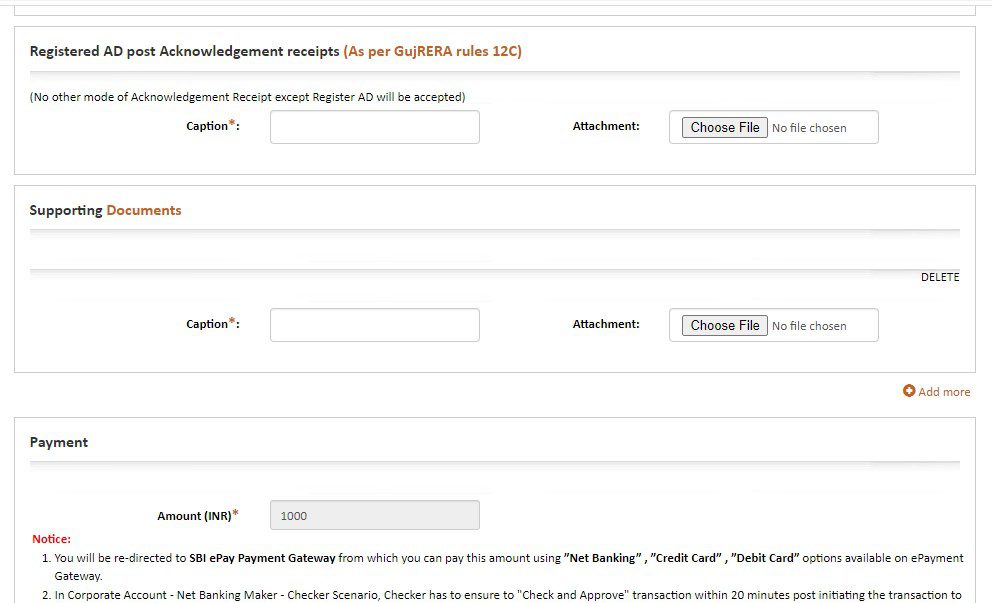Click Choose File under Supporting Documents
The height and width of the screenshot is (603, 992).
(x=725, y=325)
